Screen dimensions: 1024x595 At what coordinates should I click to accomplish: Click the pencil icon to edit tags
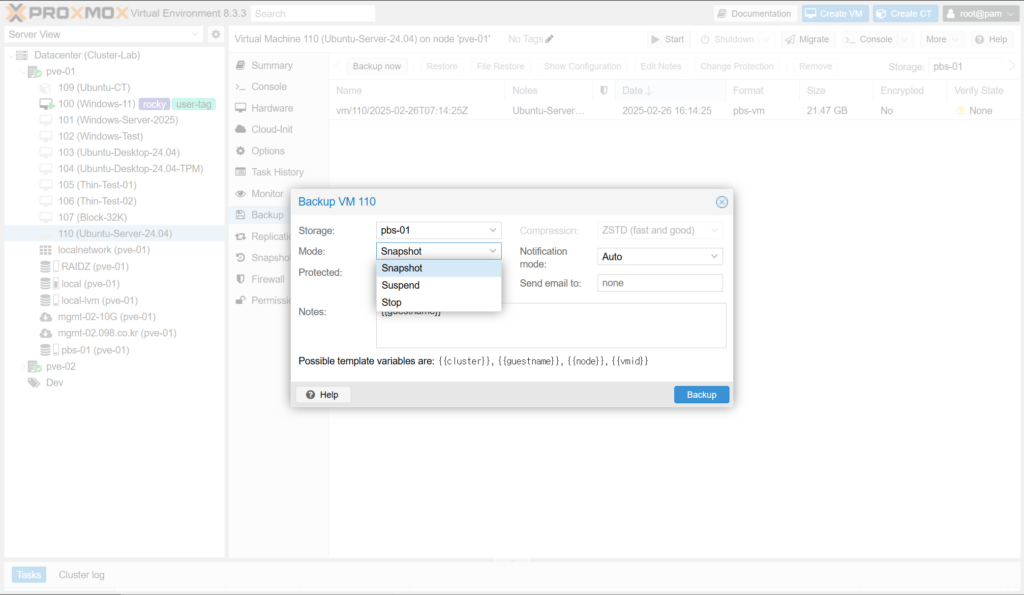click(549, 39)
